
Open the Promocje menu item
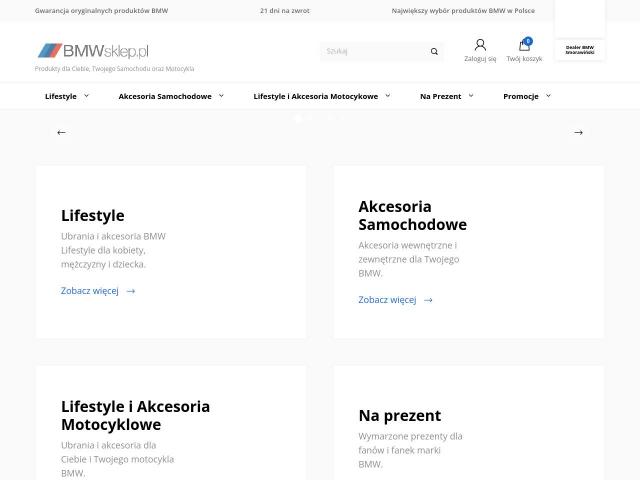[x=521, y=96]
